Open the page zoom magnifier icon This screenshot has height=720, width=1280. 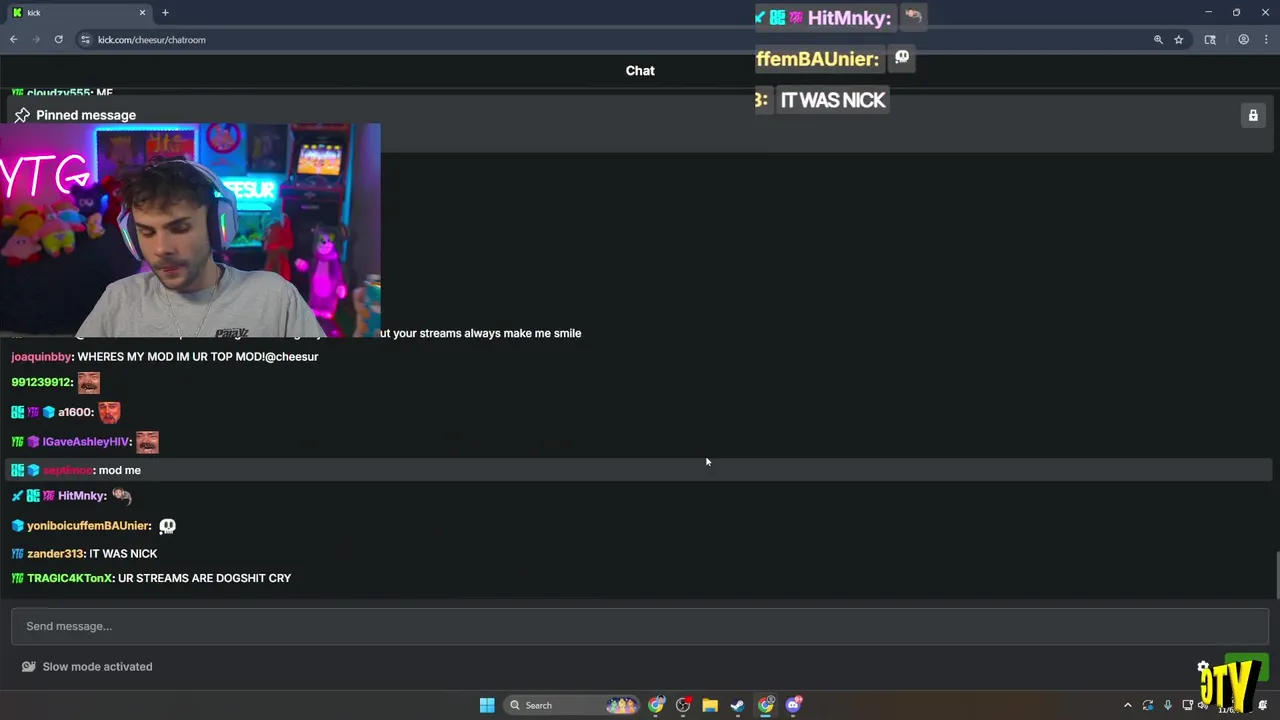coord(1158,39)
